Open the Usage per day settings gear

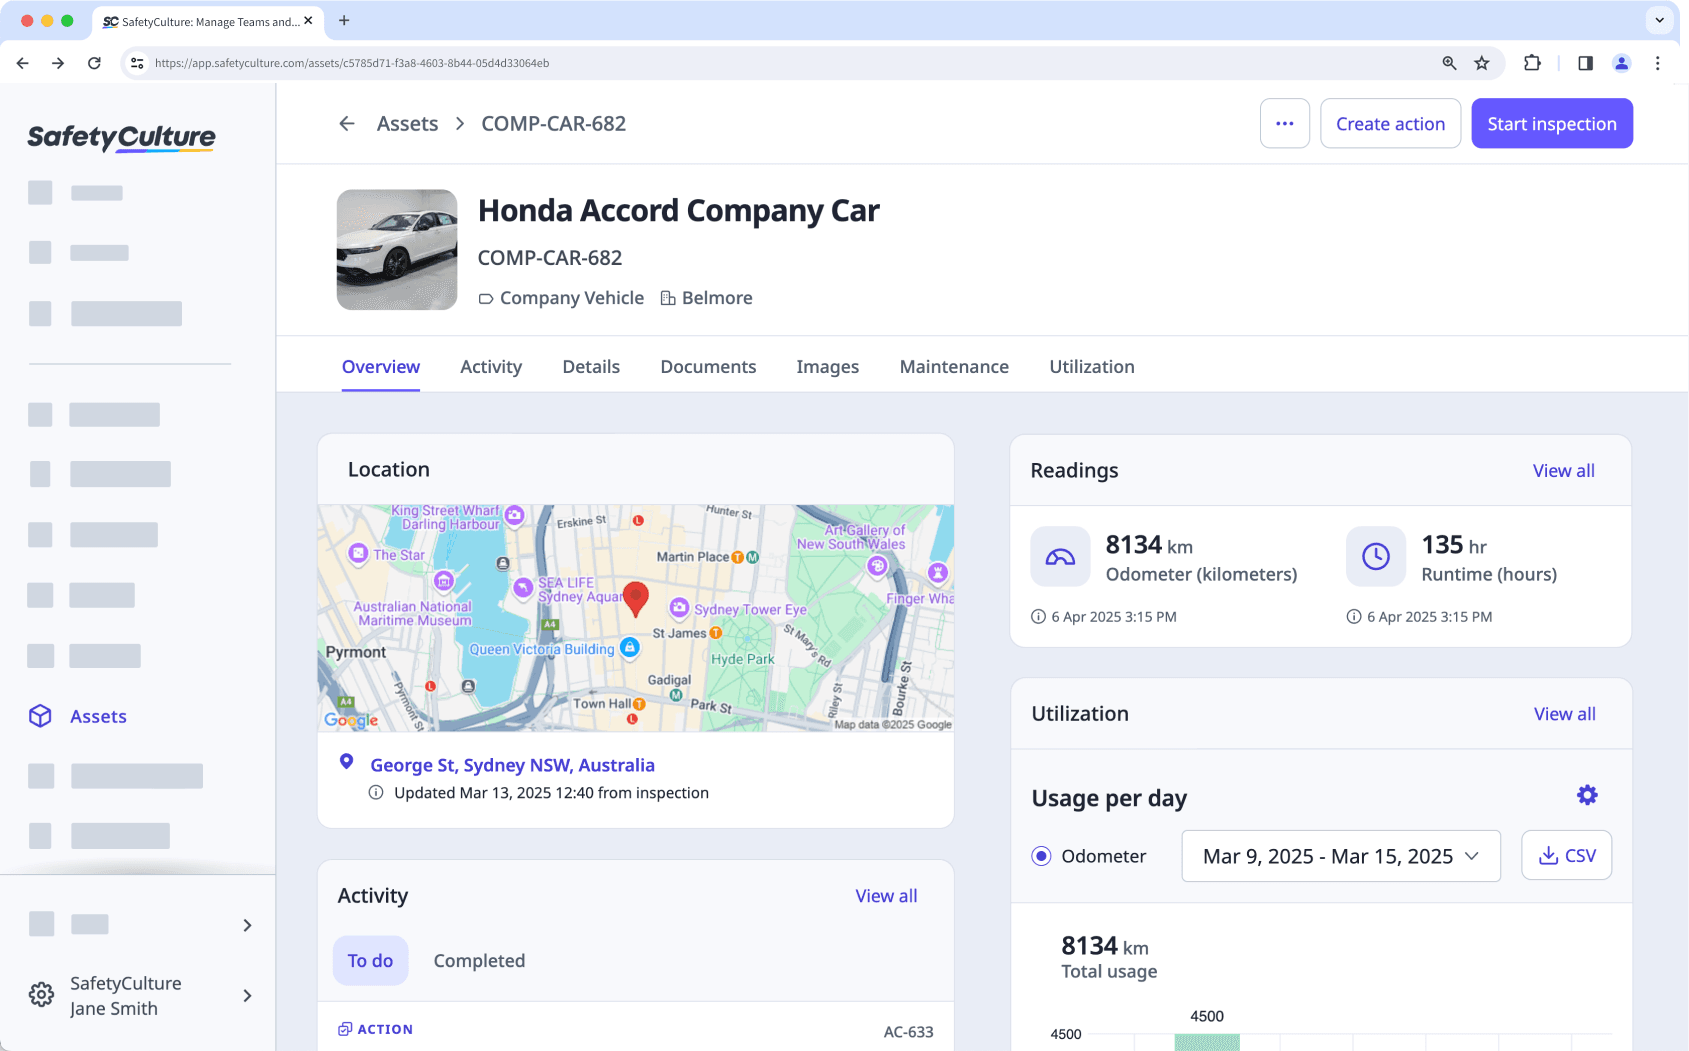coord(1586,794)
